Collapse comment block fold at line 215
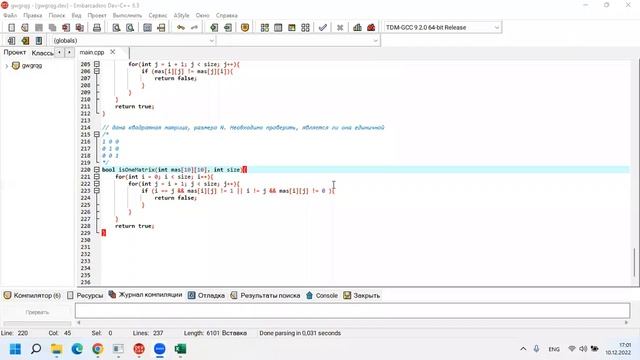The width and height of the screenshot is (640, 360). tap(97, 134)
